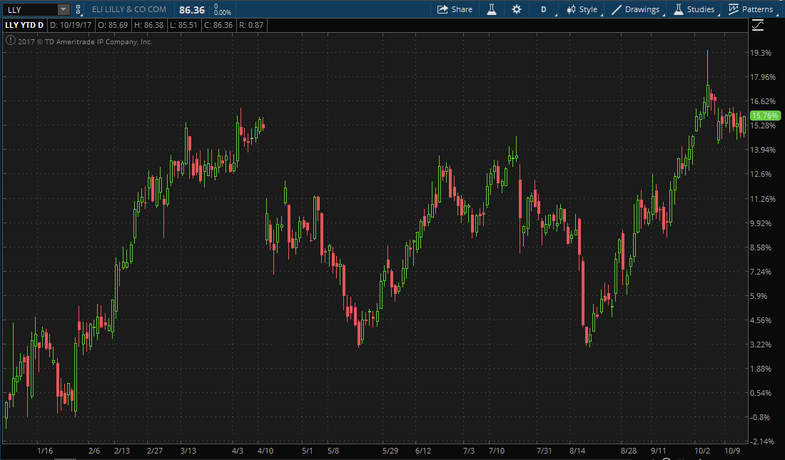Click the 4/3 date on time axis
Screen dimensions: 785x460
pos(237,451)
